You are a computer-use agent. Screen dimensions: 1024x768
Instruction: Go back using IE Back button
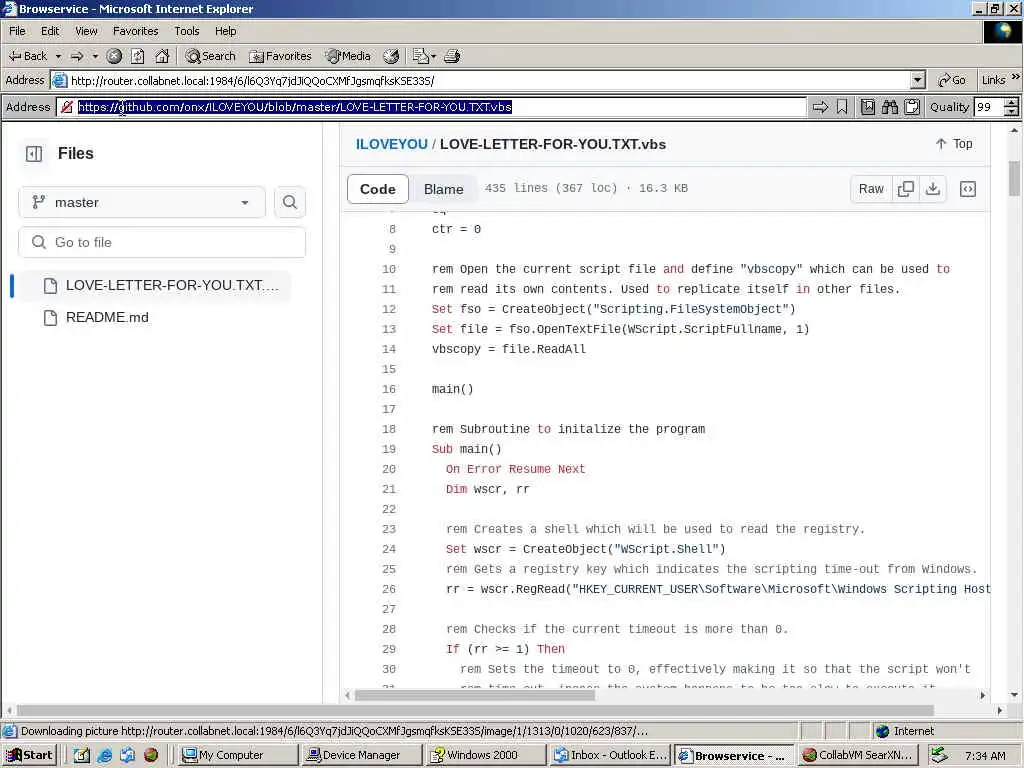tap(27, 56)
